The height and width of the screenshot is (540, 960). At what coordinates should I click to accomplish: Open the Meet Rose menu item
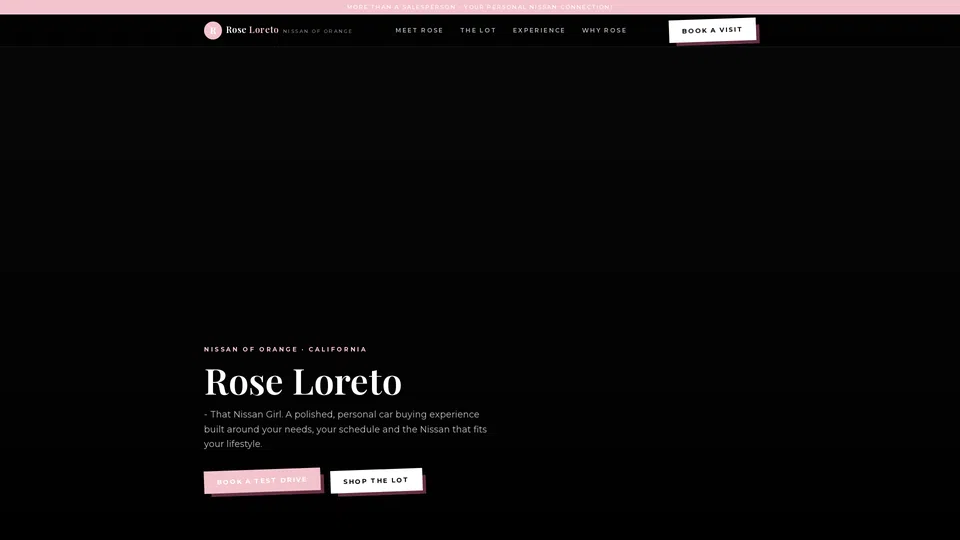coord(419,30)
